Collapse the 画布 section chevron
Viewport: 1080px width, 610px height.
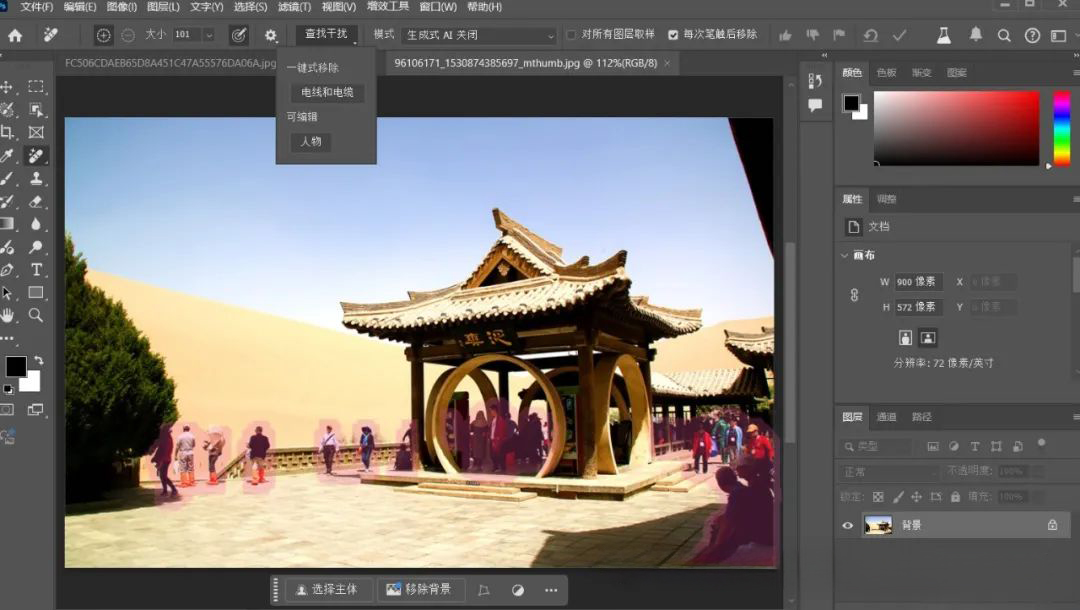click(844, 255)
